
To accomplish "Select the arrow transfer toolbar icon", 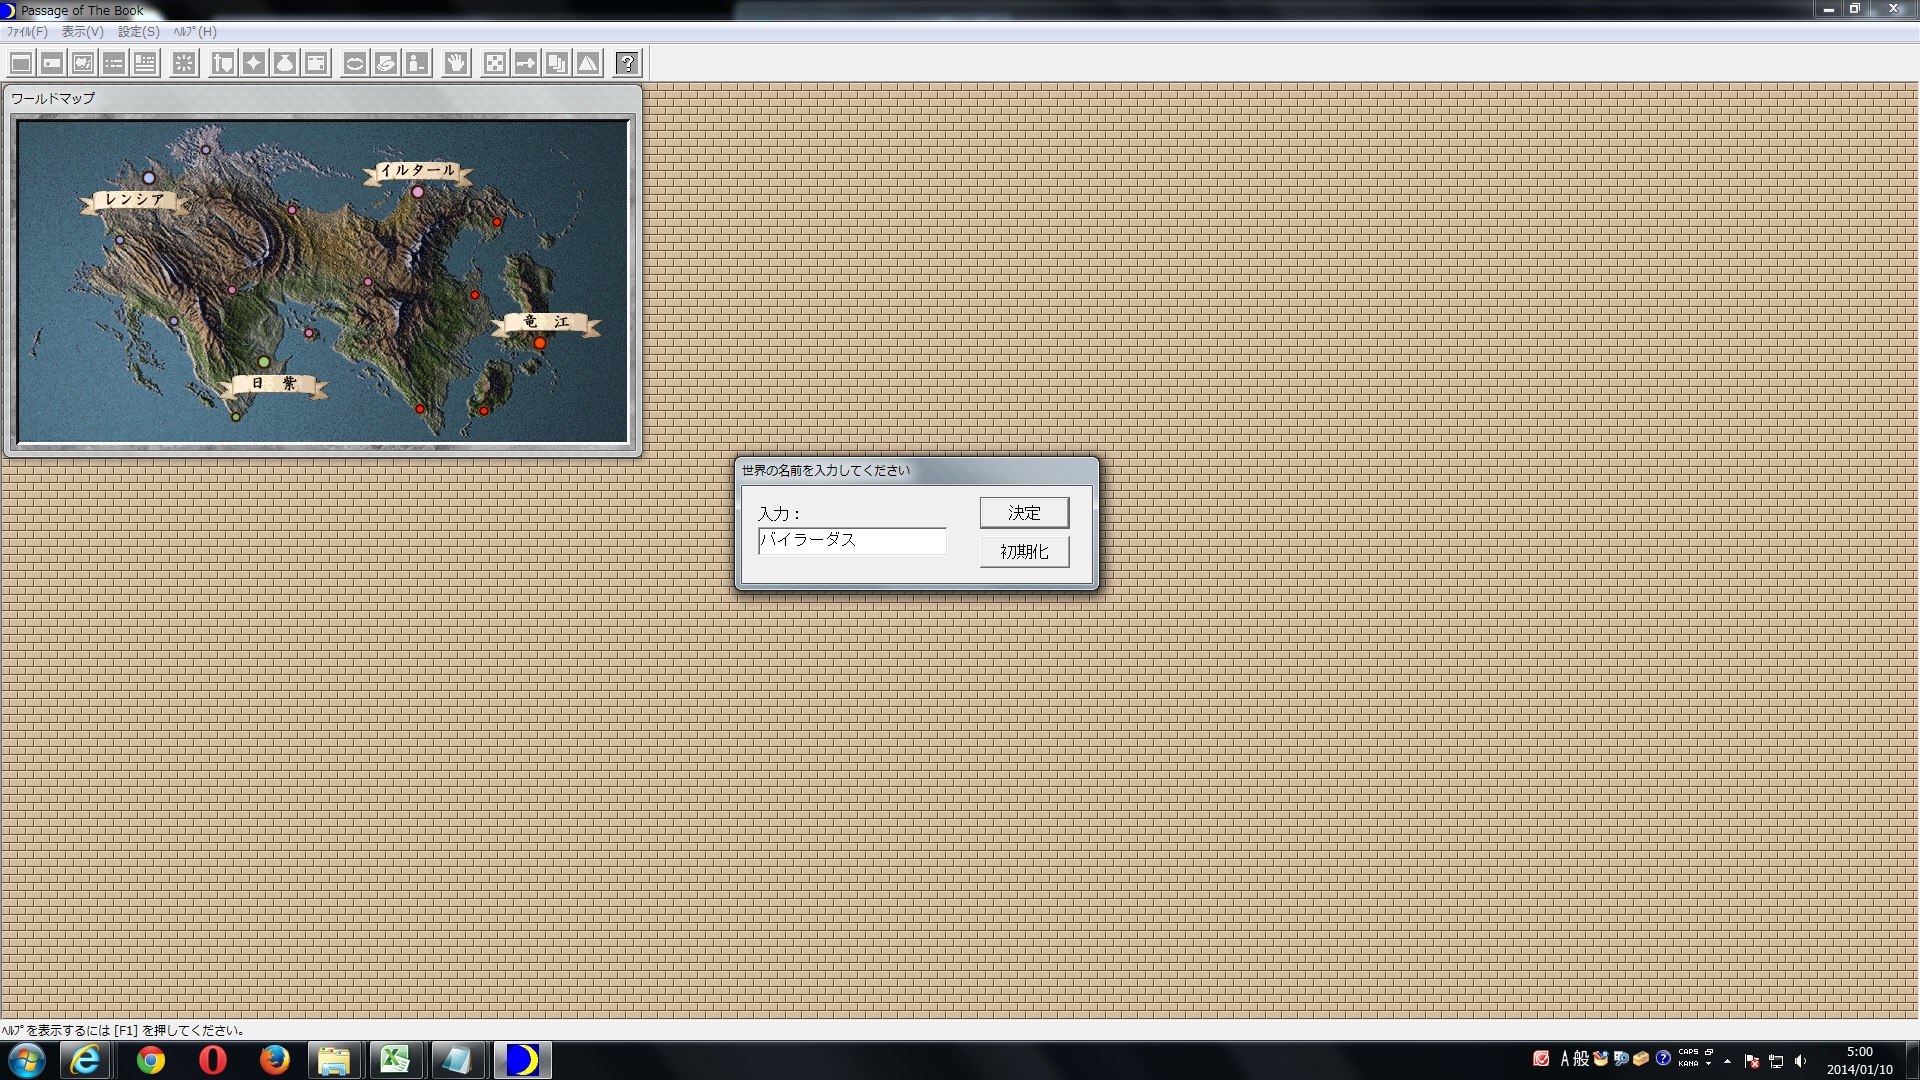I will [x=525, y=63].
